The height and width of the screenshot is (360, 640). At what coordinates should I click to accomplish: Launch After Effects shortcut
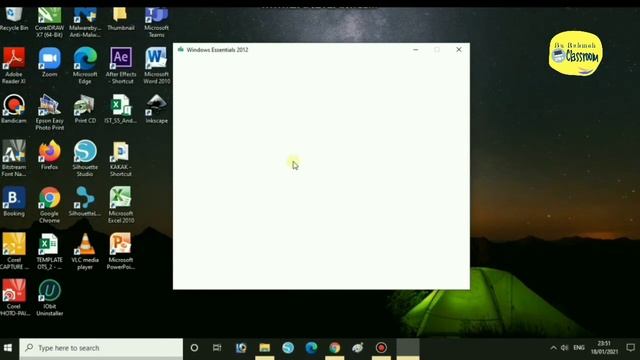[121, 65]
